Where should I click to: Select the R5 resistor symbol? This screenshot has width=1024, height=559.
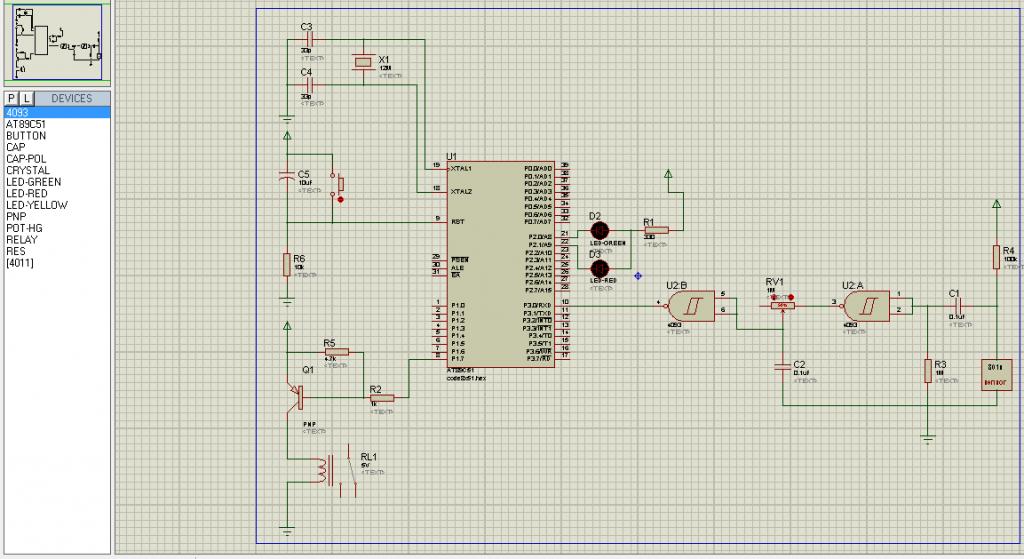tap(336, 352)
